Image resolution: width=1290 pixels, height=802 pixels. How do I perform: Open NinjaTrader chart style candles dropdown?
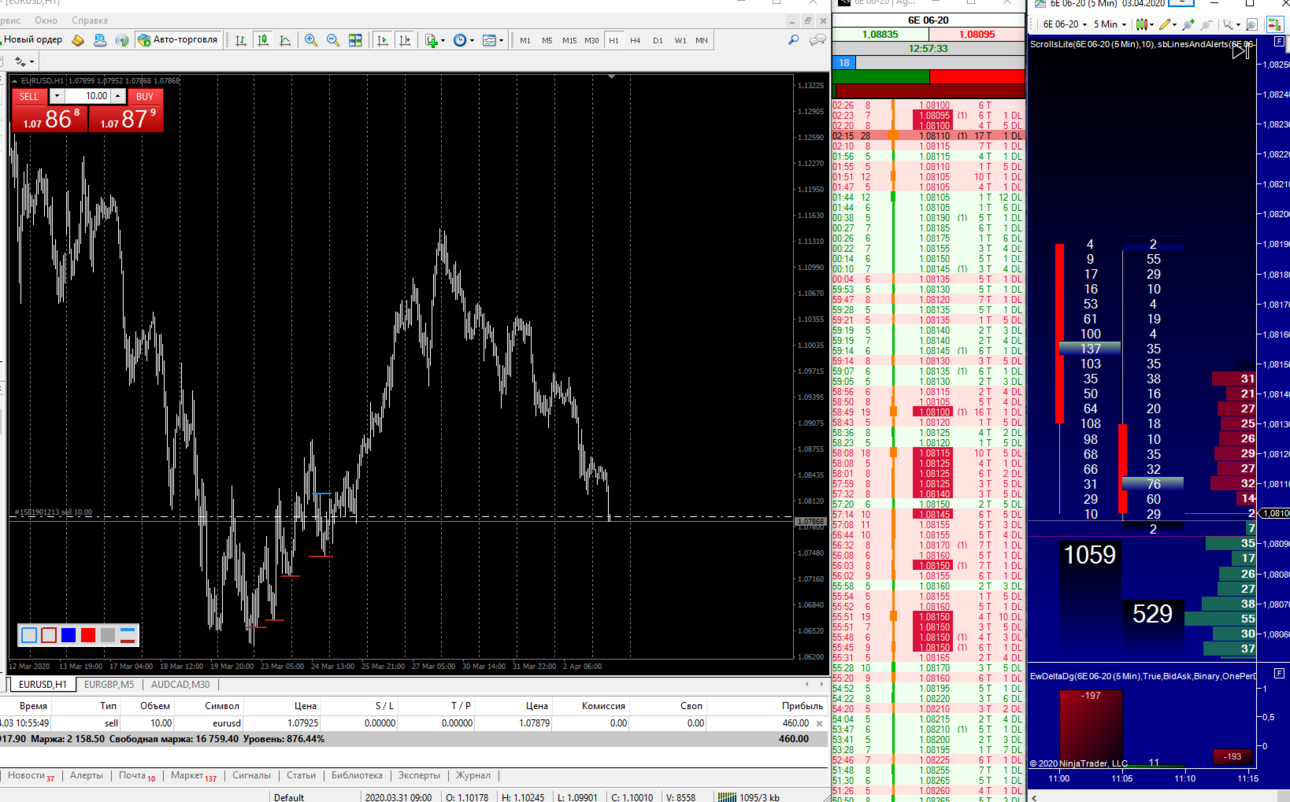(1144, 24)
